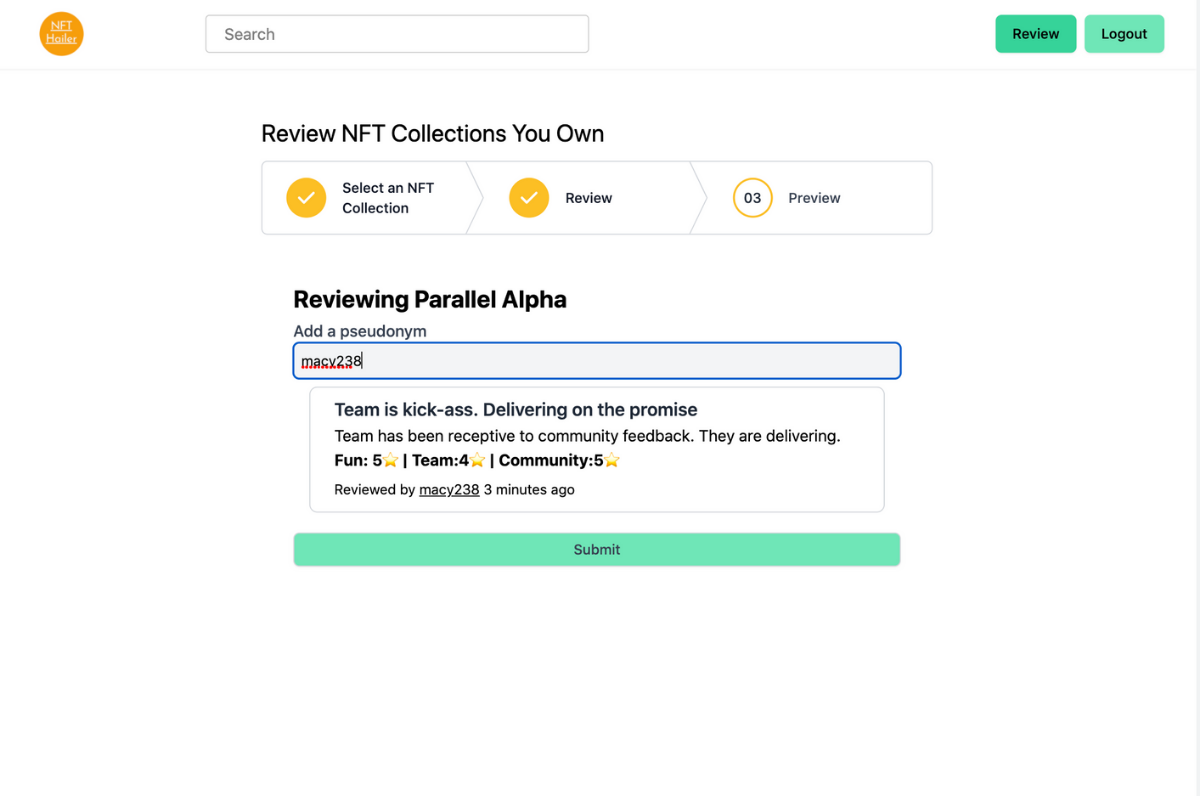The height and width of the screenshot is (800, 1200).
Task: Open the Review step label
Action: tap(588, 198)
